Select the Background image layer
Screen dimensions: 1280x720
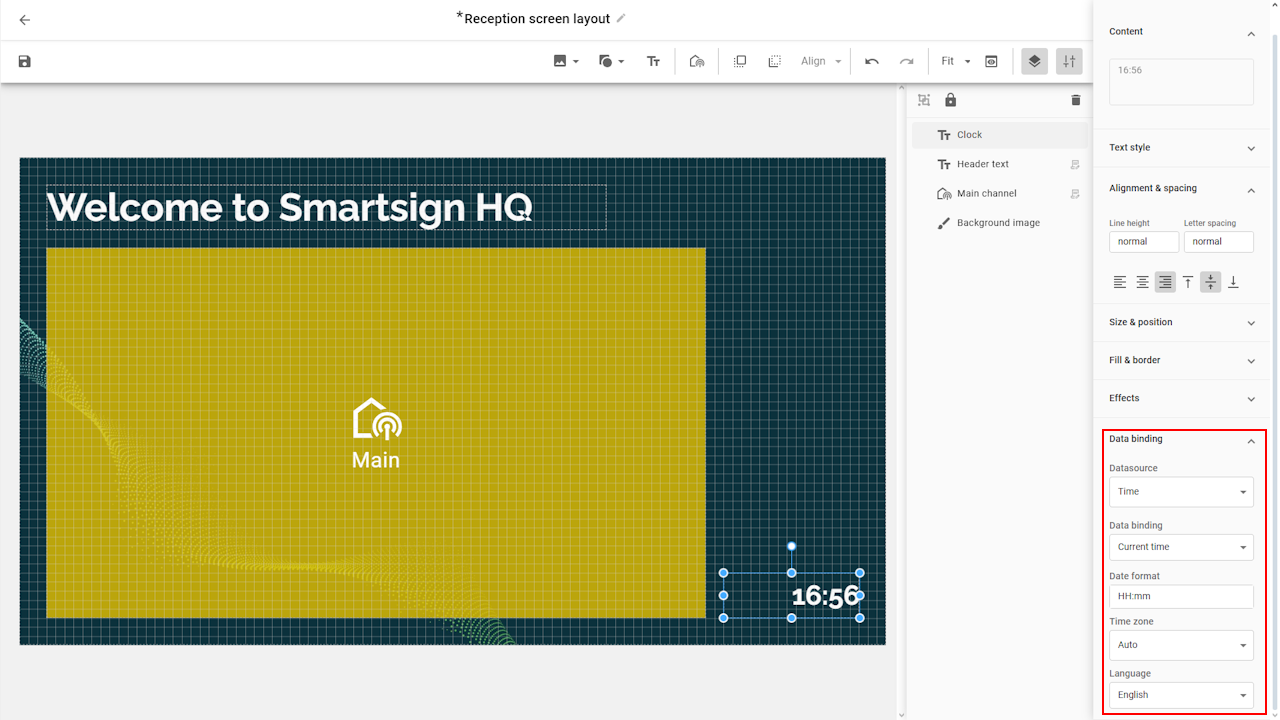point(998,223)
